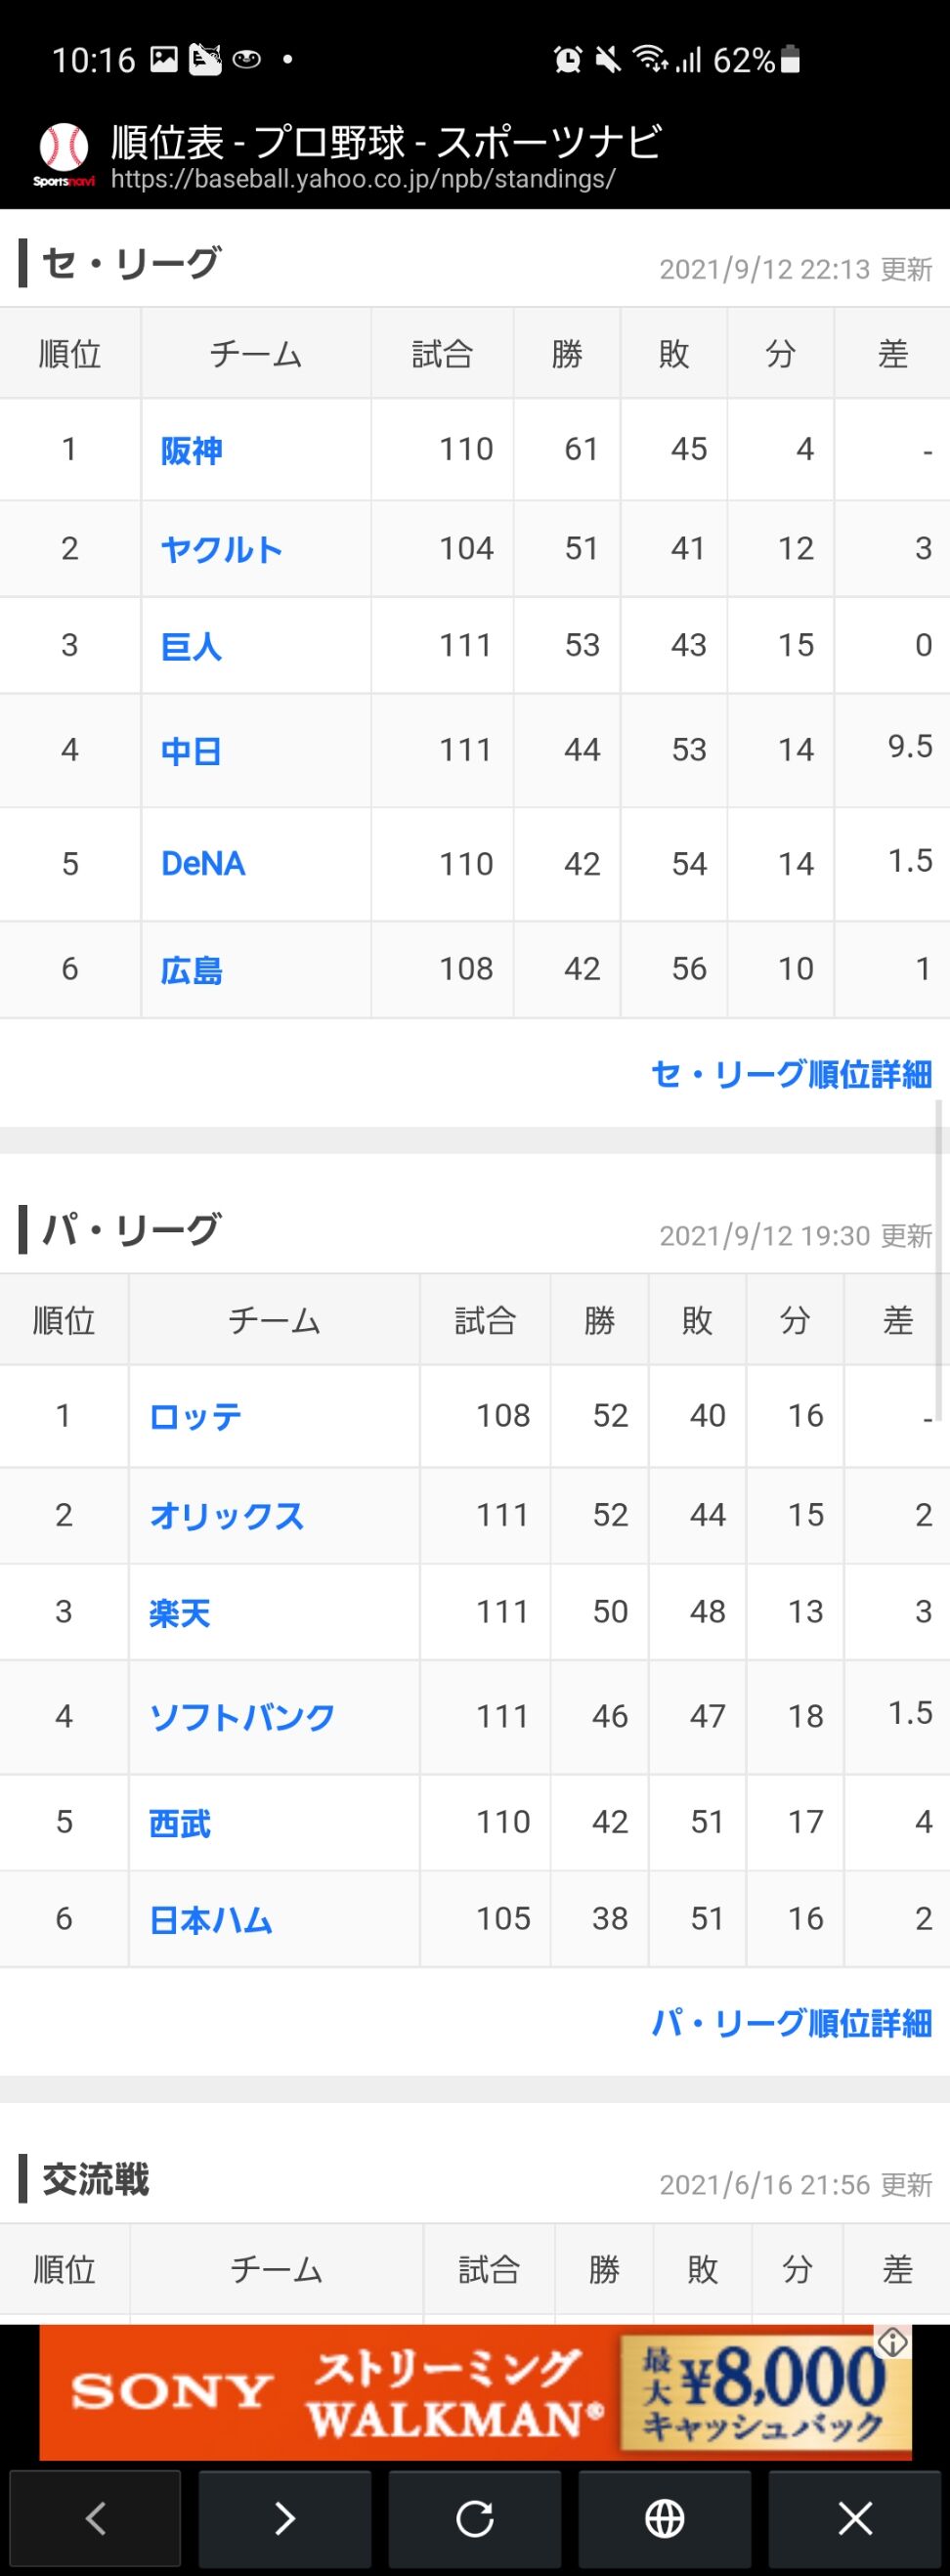Tap the page URL in the header
Screen dimensions: 950x2576
pyautogui.click(x=363, y=179)
